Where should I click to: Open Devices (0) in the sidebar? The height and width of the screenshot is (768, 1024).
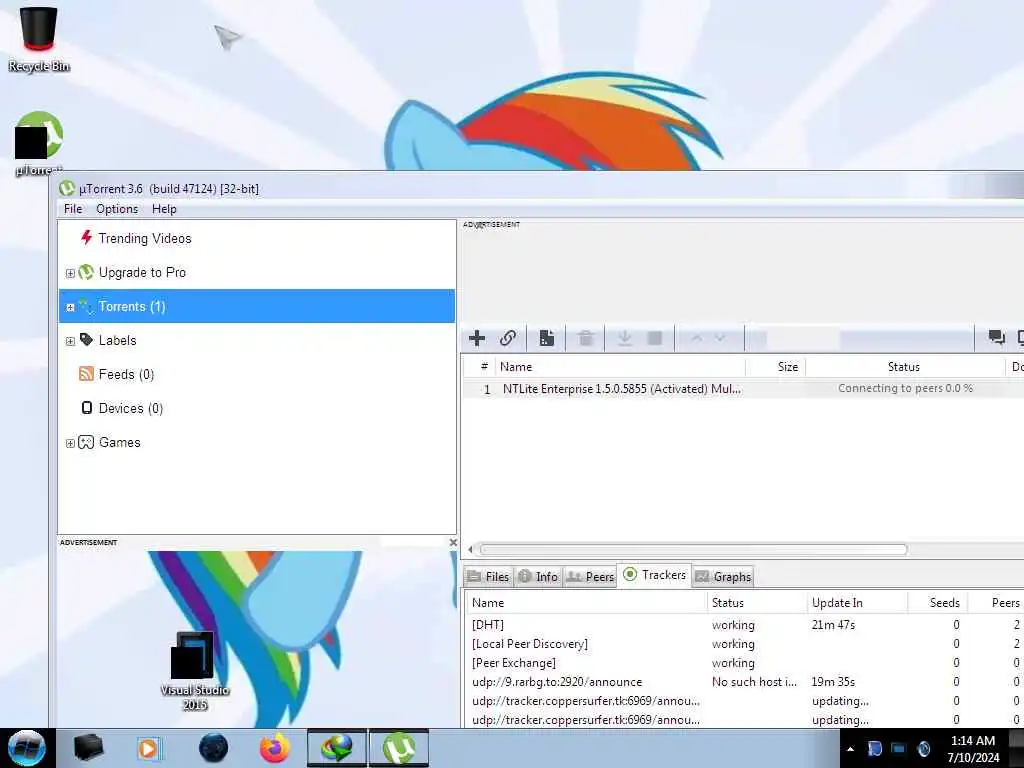click(x=131, y=408)
